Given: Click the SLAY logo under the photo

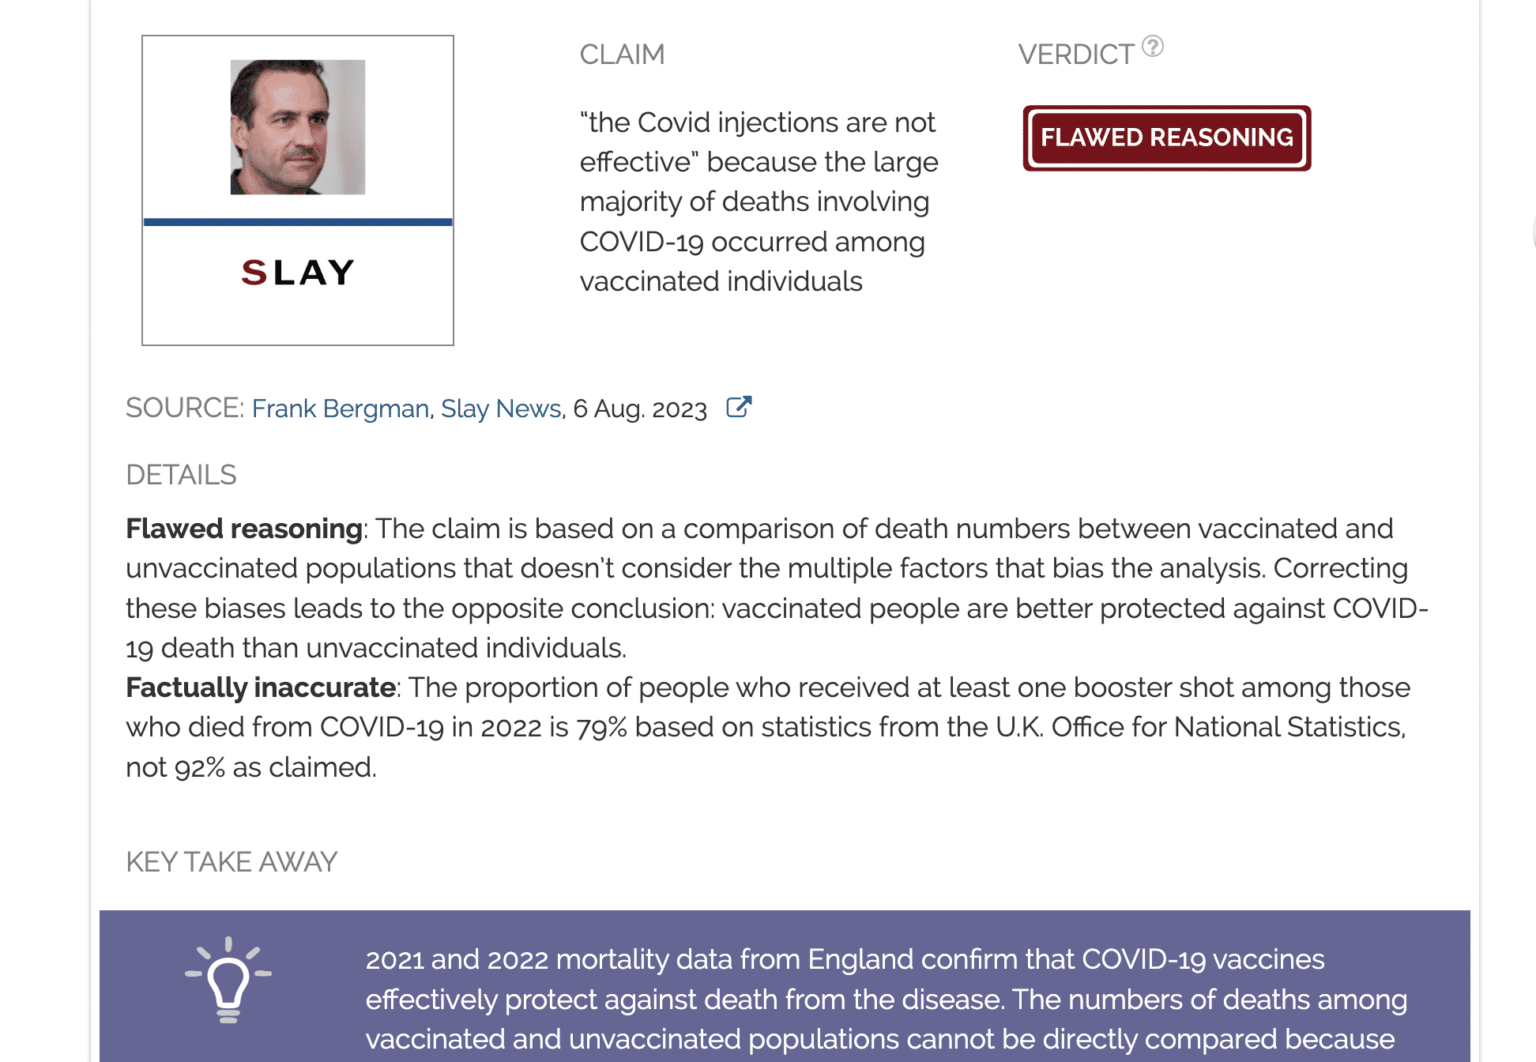Looking at the screenshot, I should pos(298,272).
